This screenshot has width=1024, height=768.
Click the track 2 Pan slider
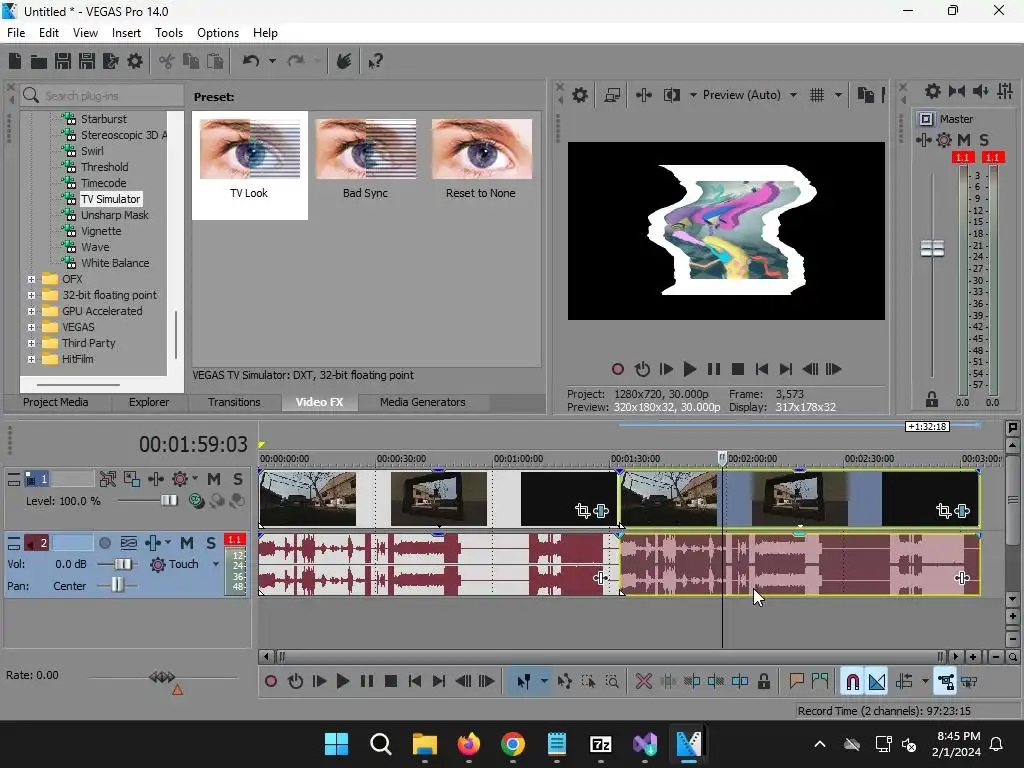[117, 585]
